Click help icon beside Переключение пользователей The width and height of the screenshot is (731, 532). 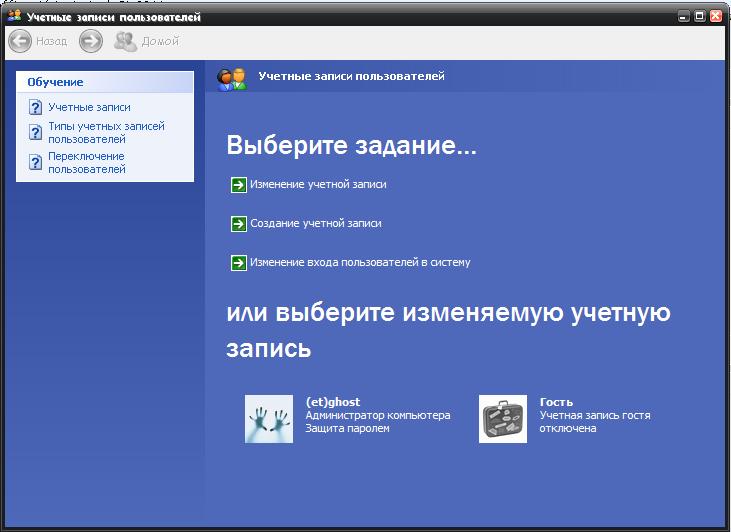[36, 162]
